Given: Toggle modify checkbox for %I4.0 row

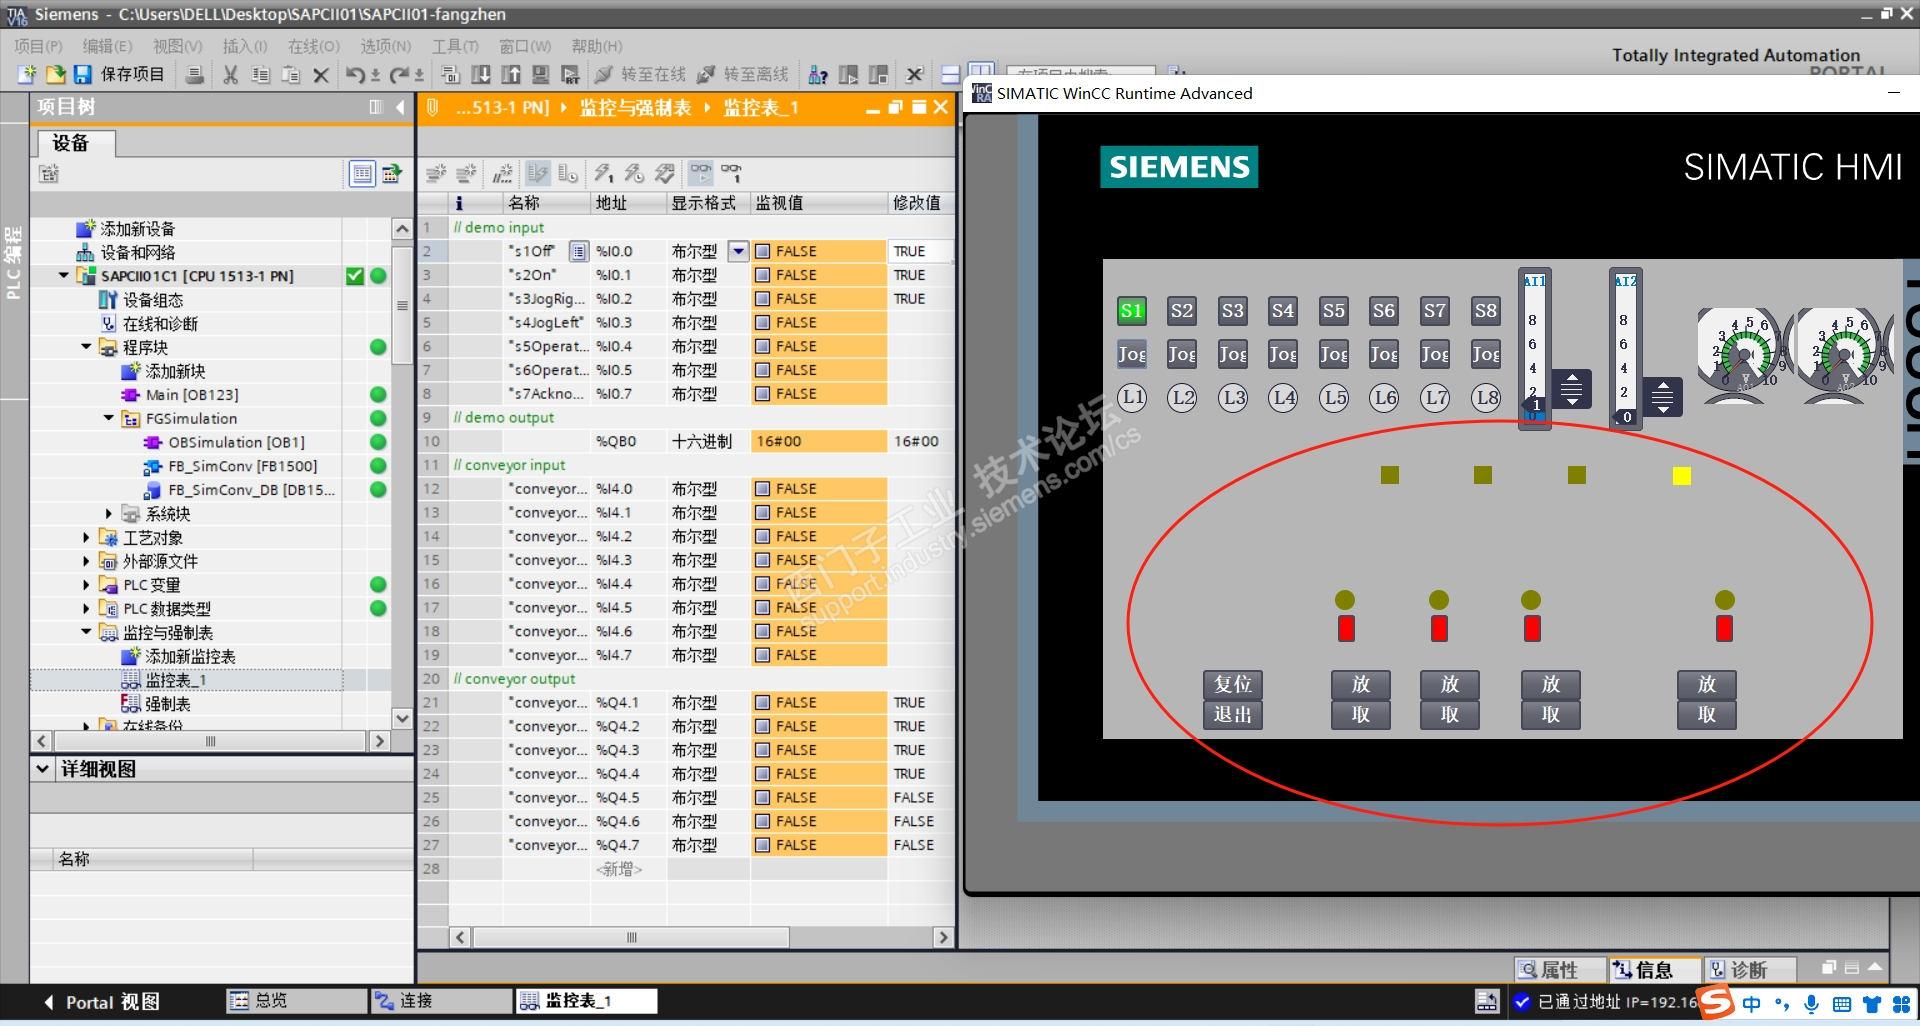Looking at the screenshot, I should tap(762, 489).
